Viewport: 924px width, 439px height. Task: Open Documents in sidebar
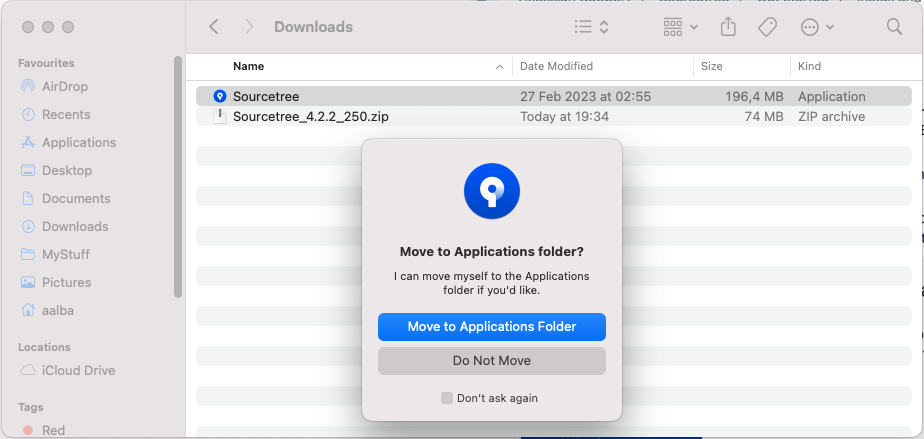click(x=76, y=199)
